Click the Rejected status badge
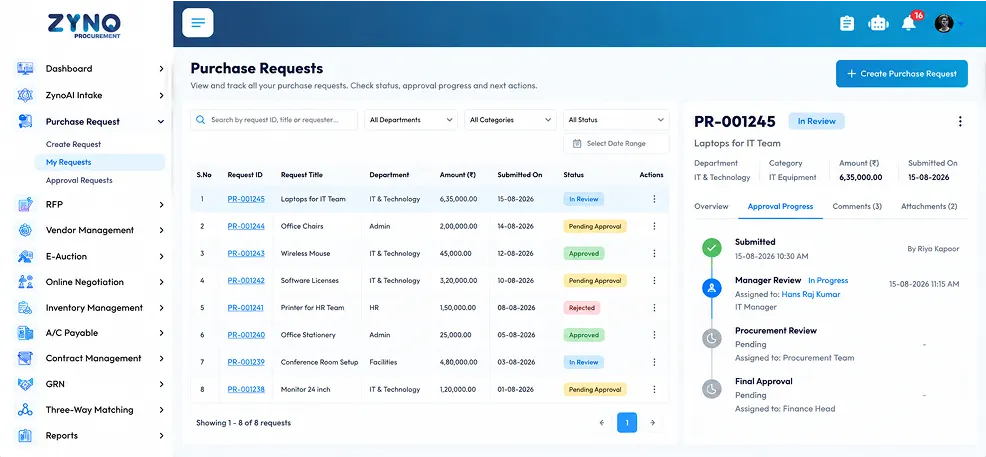Viewport: 986px width, 457px height. click(582, 308)
